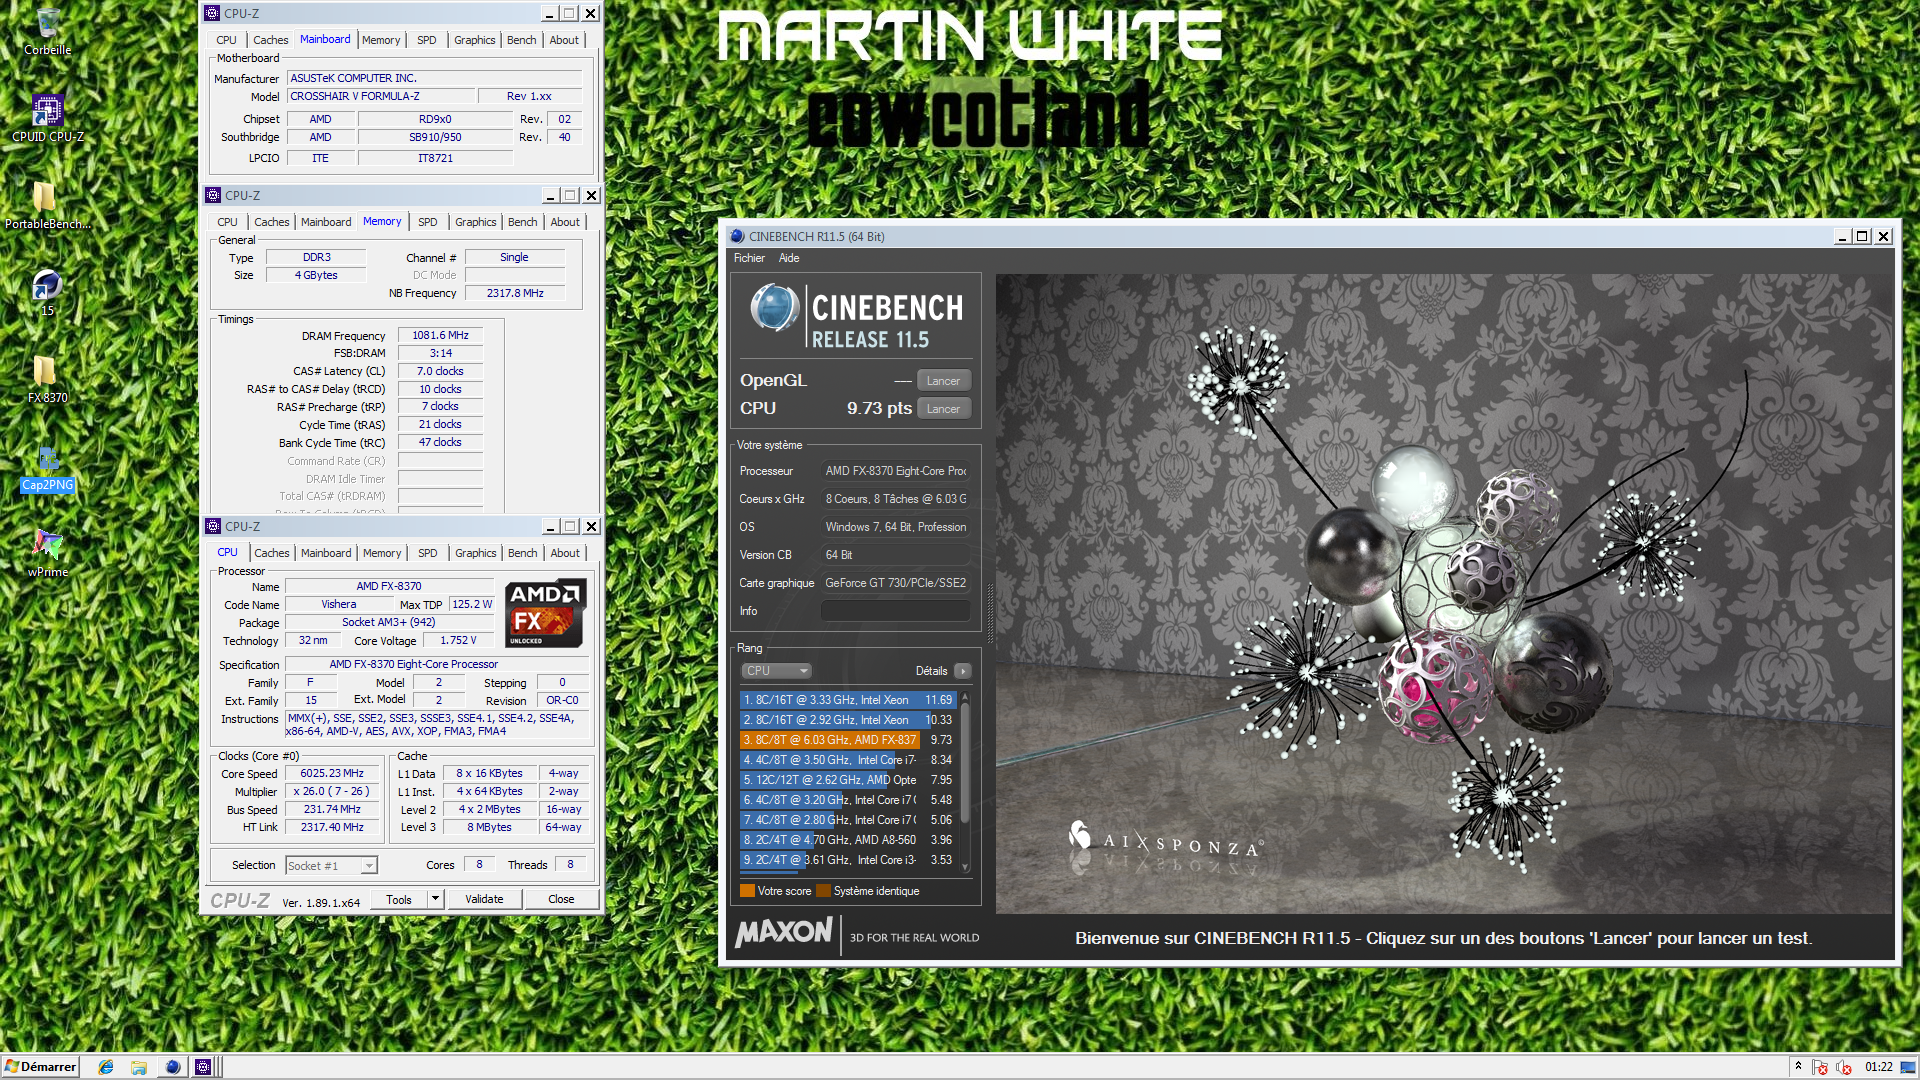The image size is (1920, 1080).
Task: Click the Système identique brown swatch
Action: click(x=823, y=891)
